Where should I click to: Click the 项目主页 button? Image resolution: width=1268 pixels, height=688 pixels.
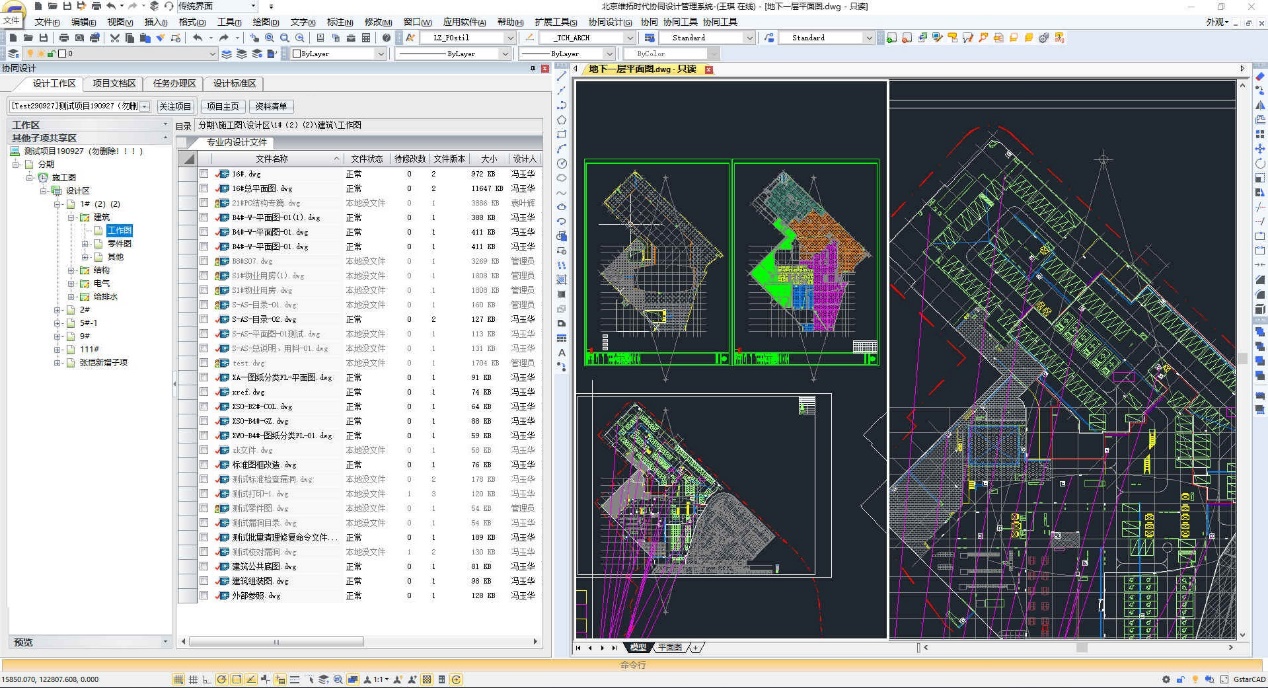[223, 106]
